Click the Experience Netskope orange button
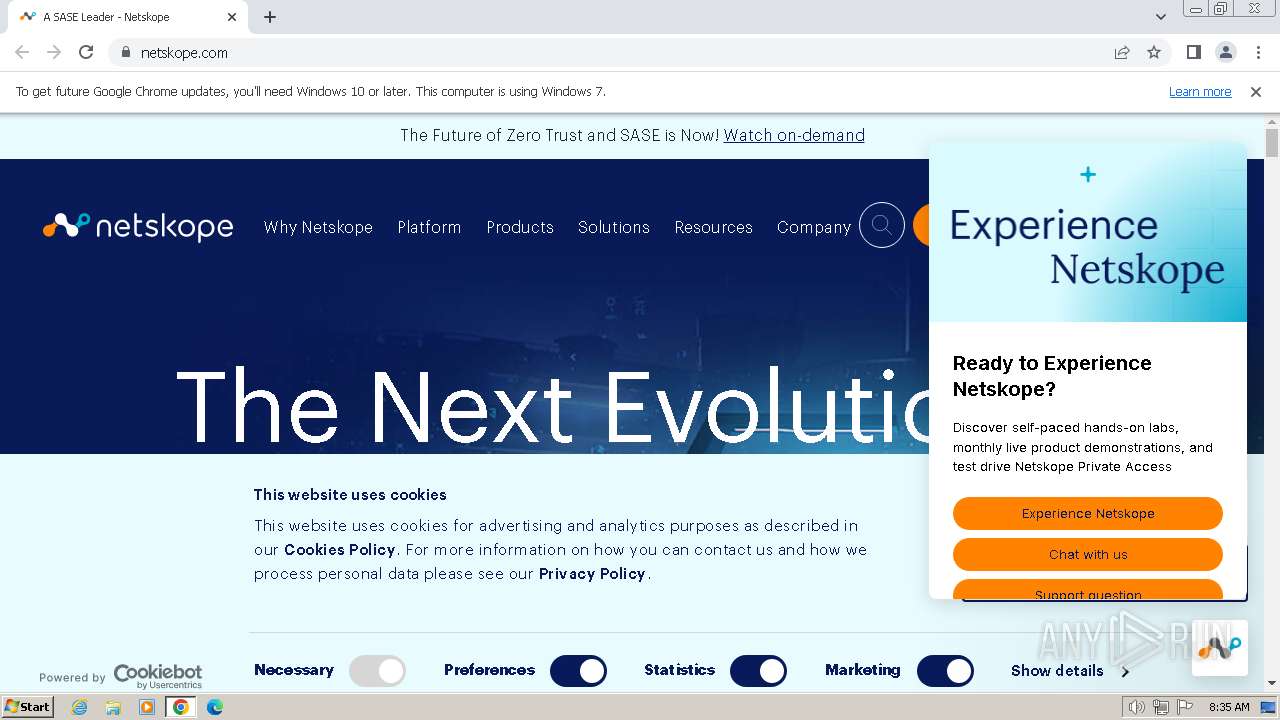 tap(1088, 513)
